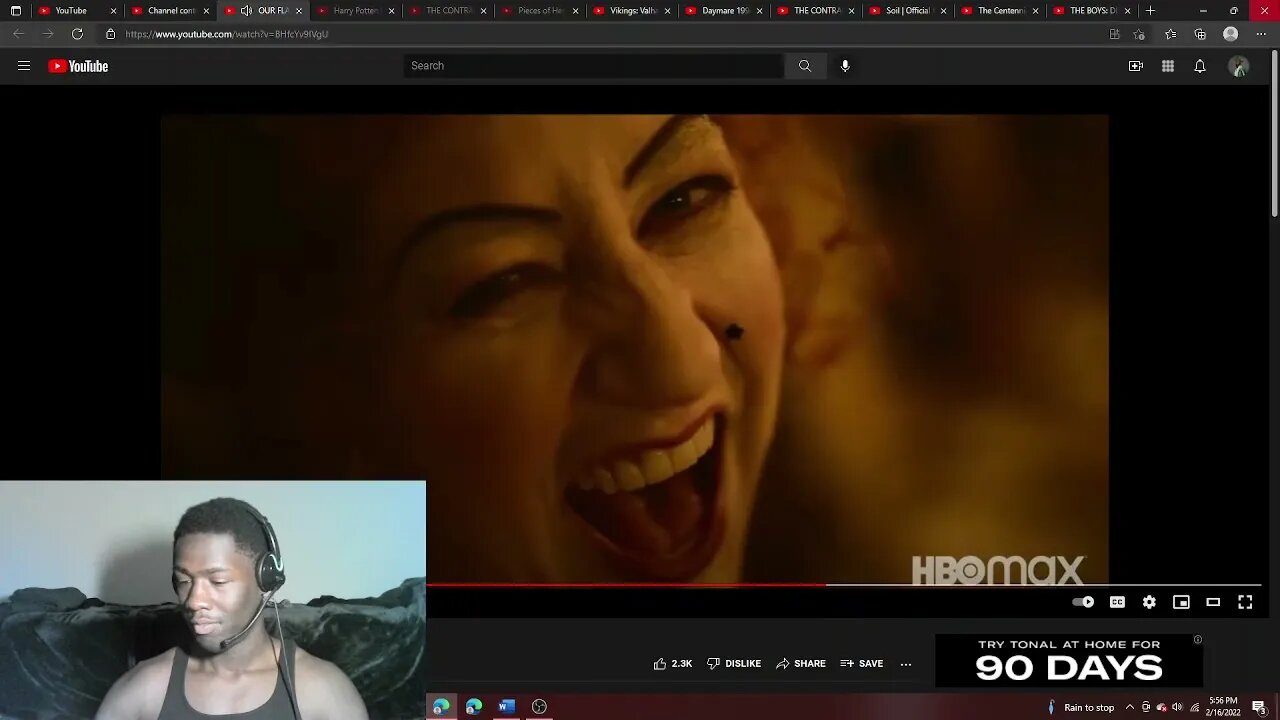Open the YouTube apps grid
This screenshot has width=1280, height=720.
click(1168, 66)
